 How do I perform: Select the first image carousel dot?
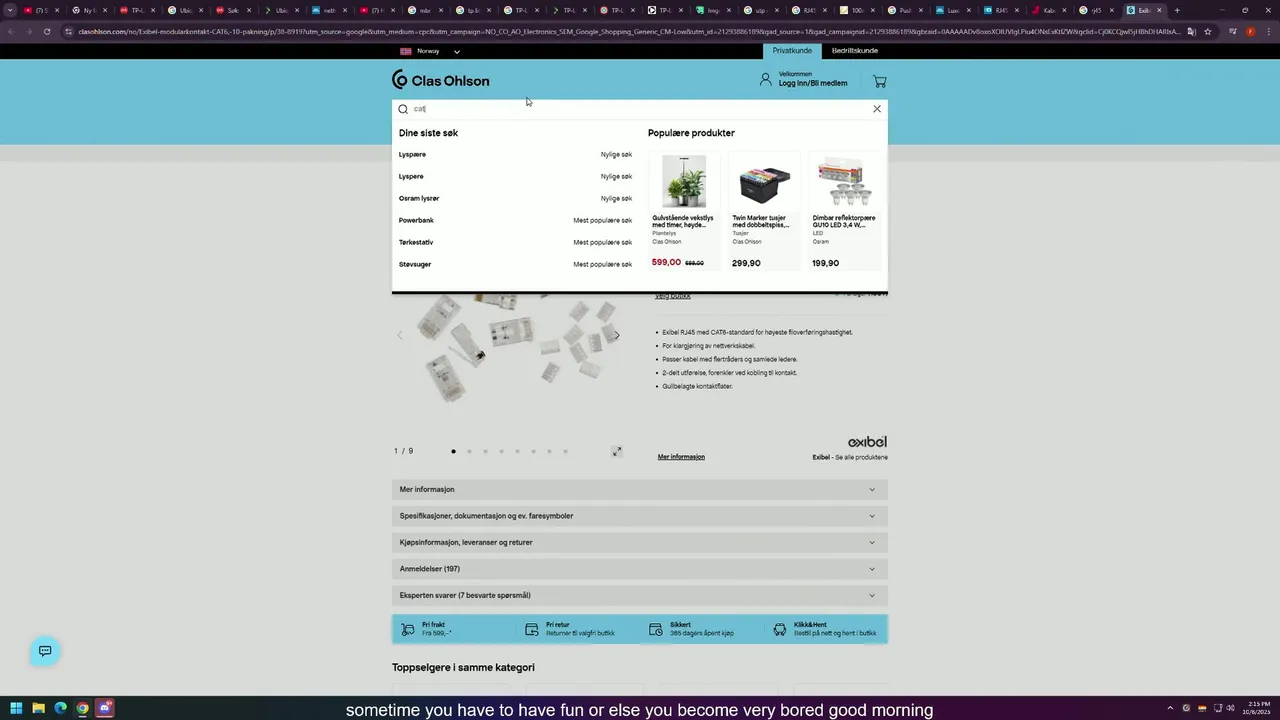point(453,451)
